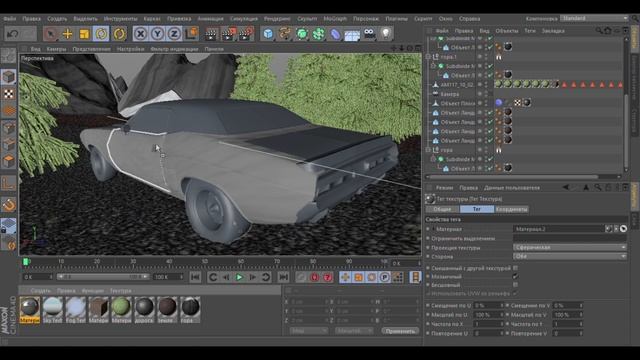Jump to the timeline start
The width and height of the screenshot is (640, 360).
coord(195,277)
